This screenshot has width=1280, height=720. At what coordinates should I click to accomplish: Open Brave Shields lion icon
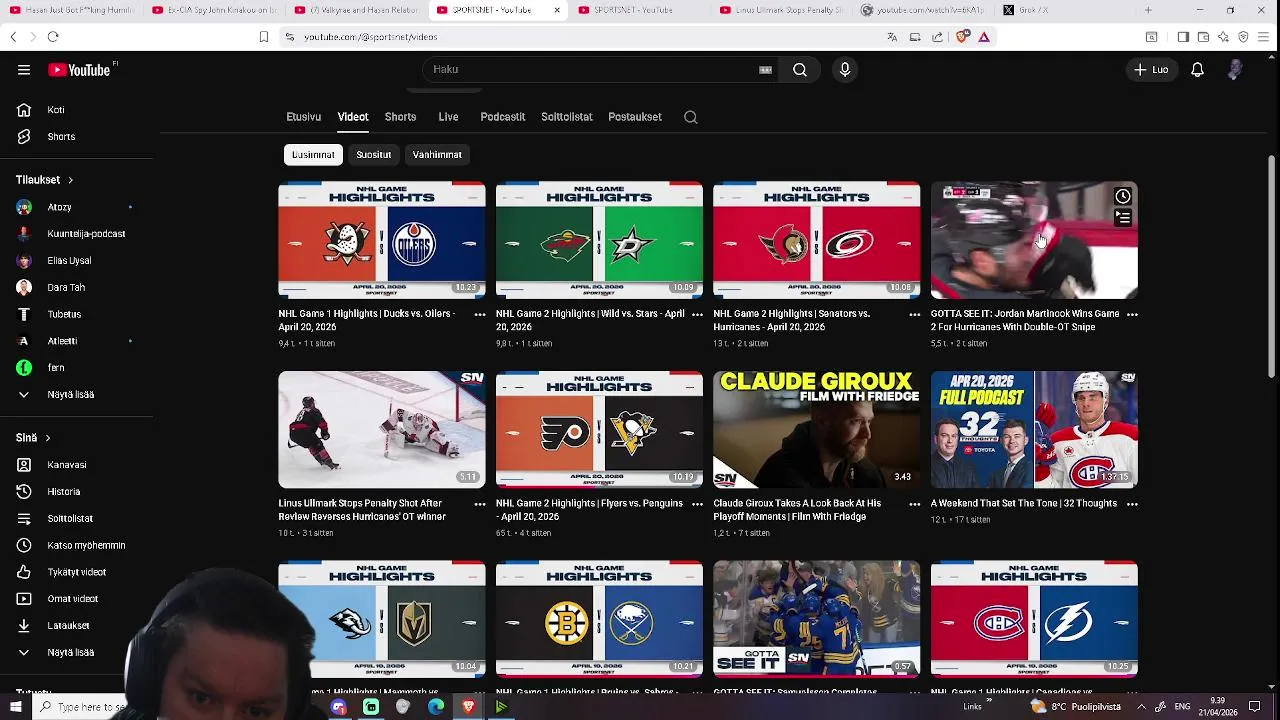[x=962, y=37]
